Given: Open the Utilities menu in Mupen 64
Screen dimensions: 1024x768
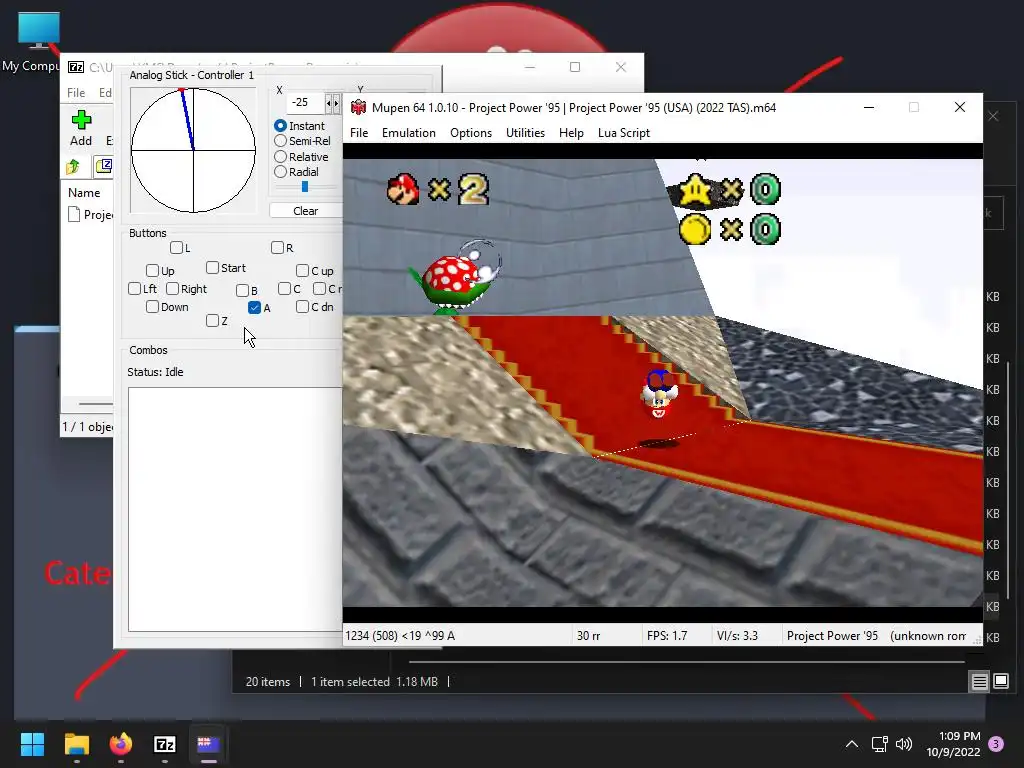Looking at the screenshot, I should click(x=525, y=133).
